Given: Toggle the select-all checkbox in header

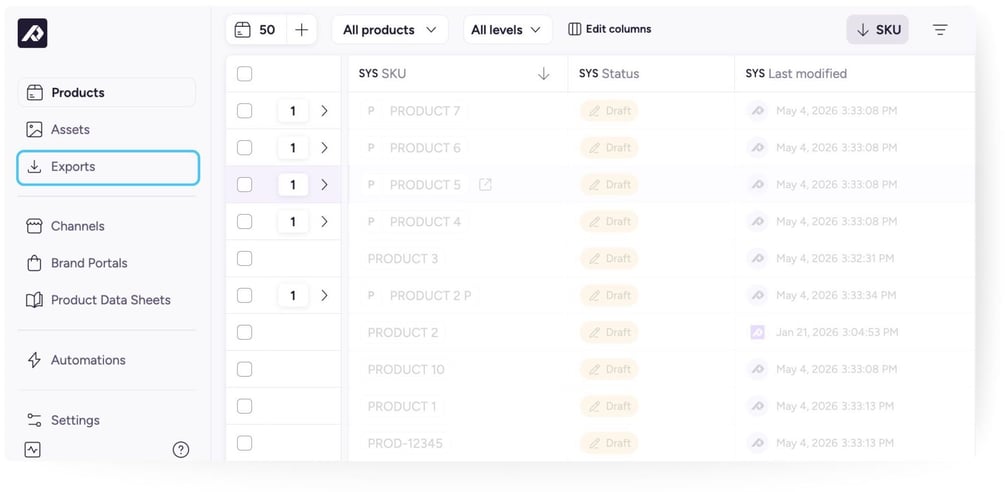Looking at the screenshot, I should click(244, 74).
